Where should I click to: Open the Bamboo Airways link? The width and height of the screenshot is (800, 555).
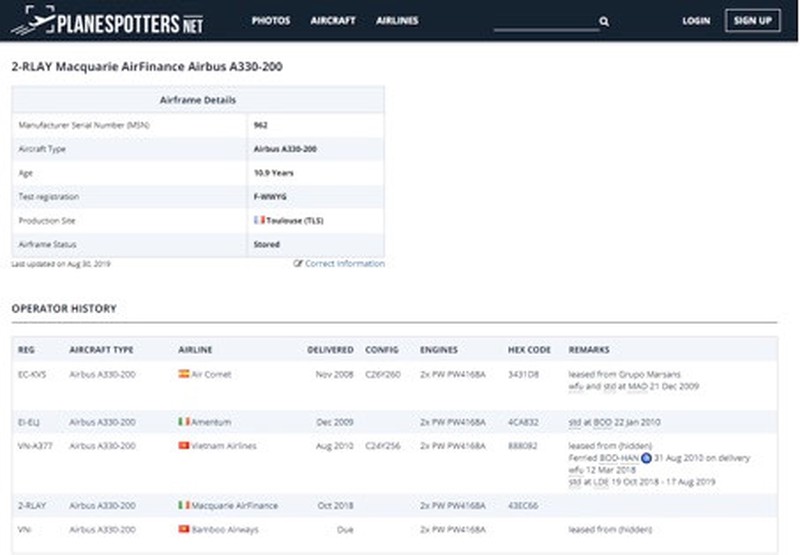(x=225, y=529)
